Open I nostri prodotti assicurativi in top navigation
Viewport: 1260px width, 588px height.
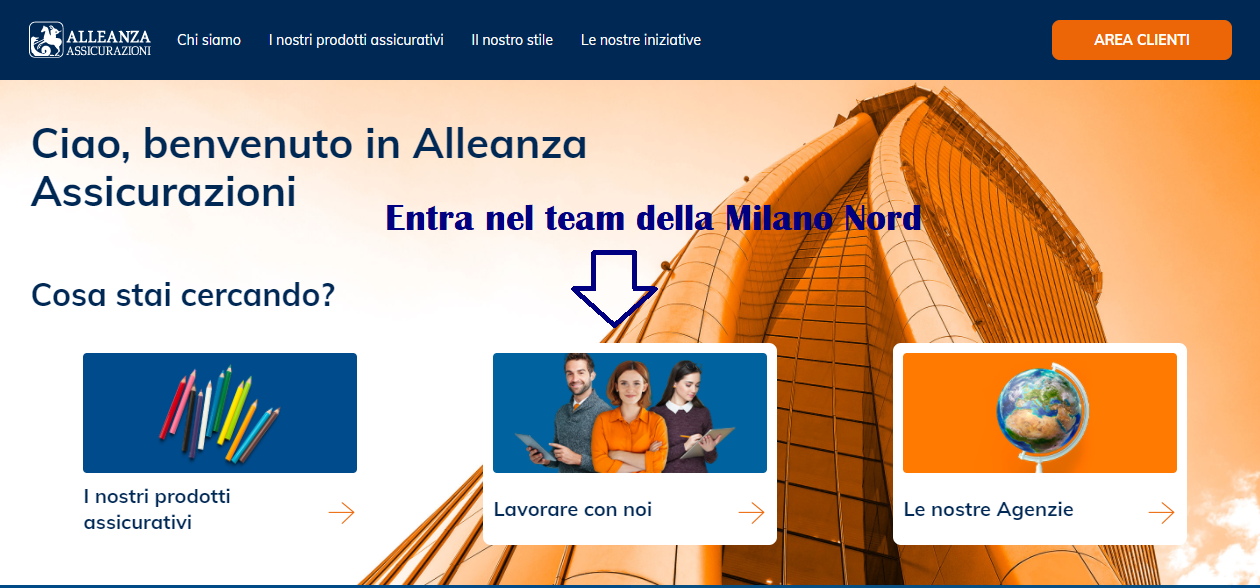[x=356, y=40]
